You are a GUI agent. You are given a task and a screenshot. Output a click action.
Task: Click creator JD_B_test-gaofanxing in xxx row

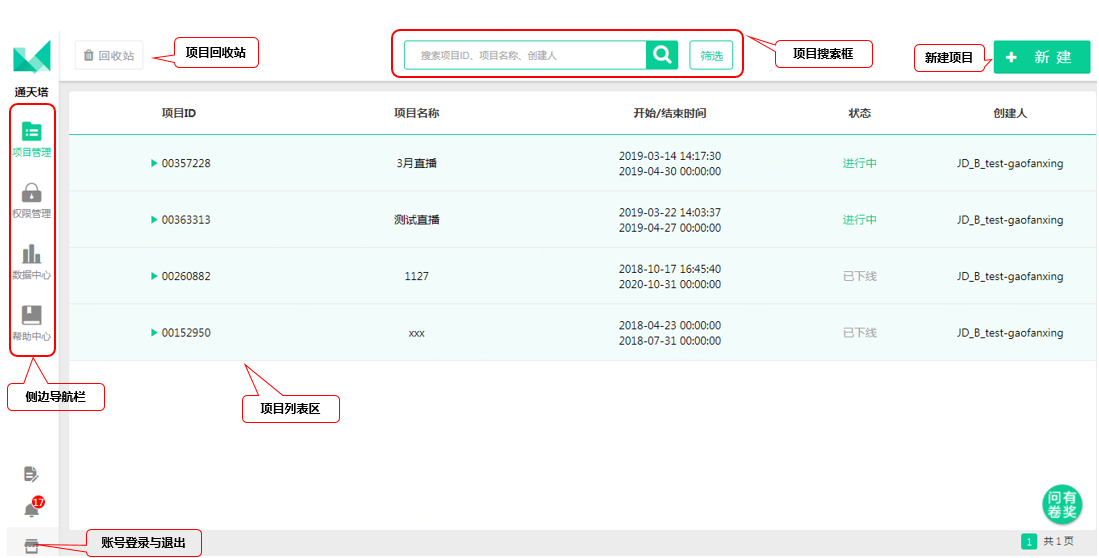coord(1010,333)
